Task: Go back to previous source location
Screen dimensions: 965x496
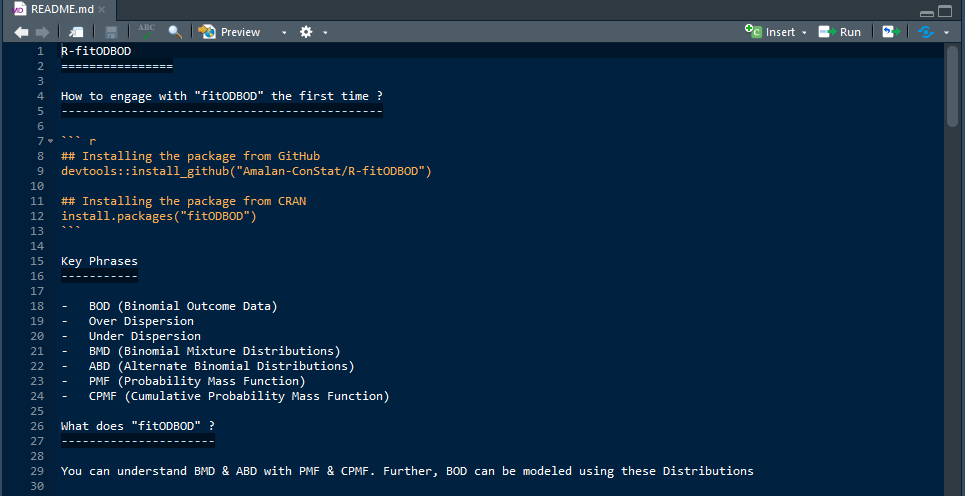Action: coord(22,32)
